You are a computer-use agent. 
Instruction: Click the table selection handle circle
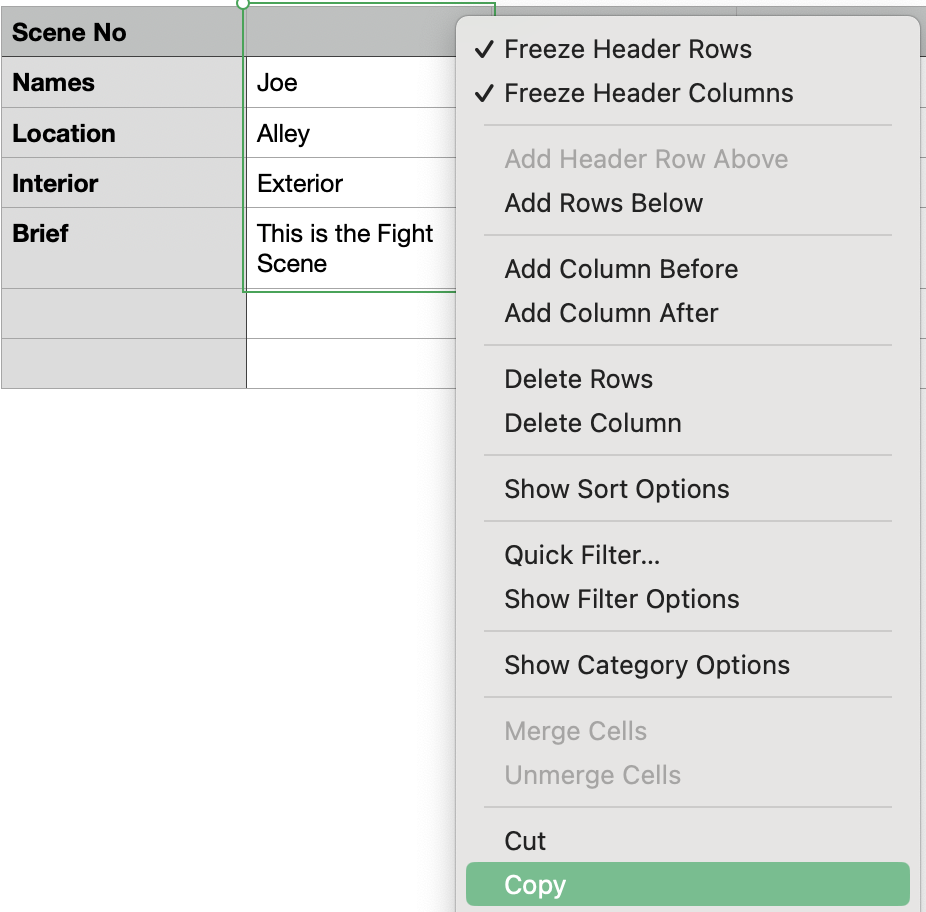click(x=243, y=5)
